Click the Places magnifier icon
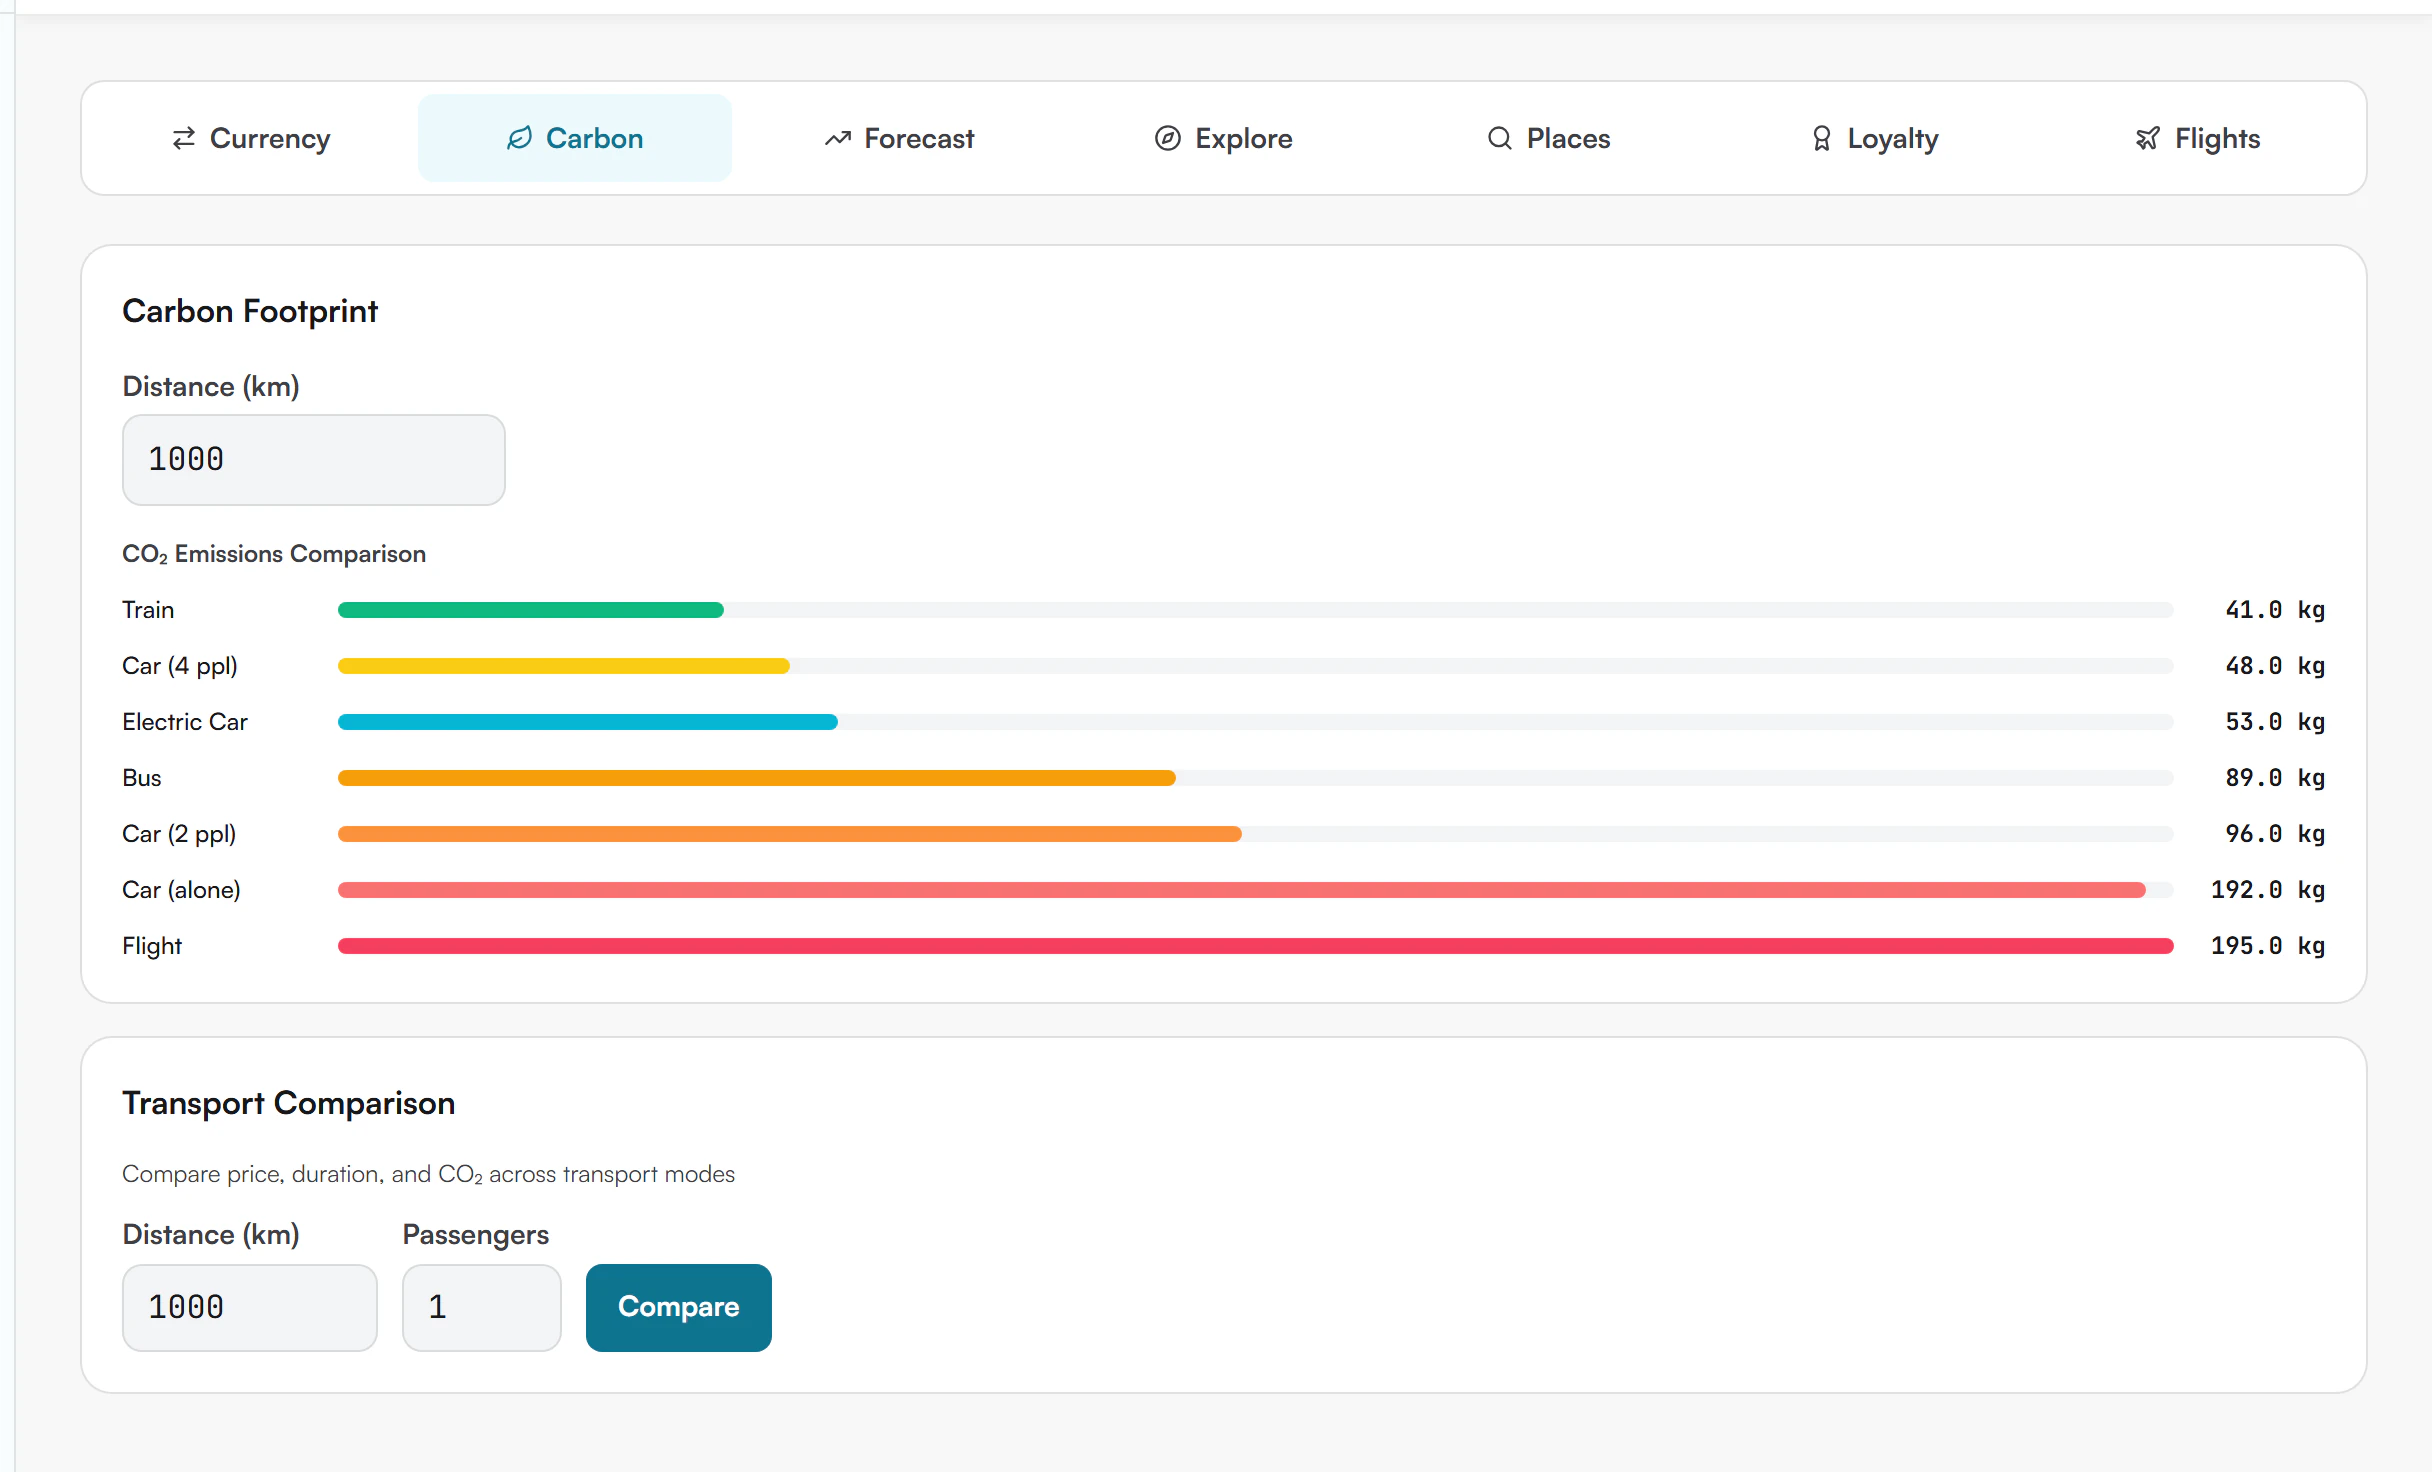This screenshot has height=1472, width=2432. (x=1499, y=138)
